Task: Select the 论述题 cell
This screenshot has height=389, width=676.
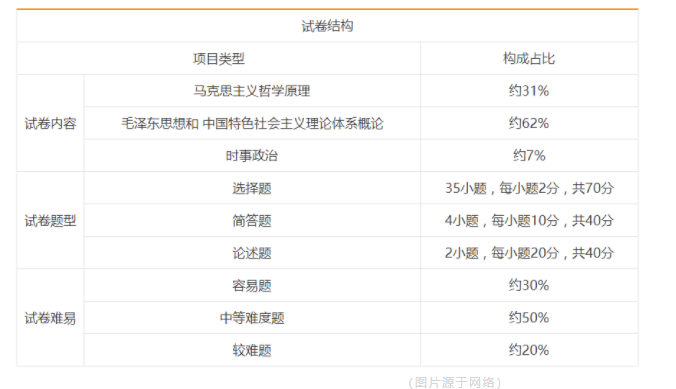Action: [x=252, y=253]
